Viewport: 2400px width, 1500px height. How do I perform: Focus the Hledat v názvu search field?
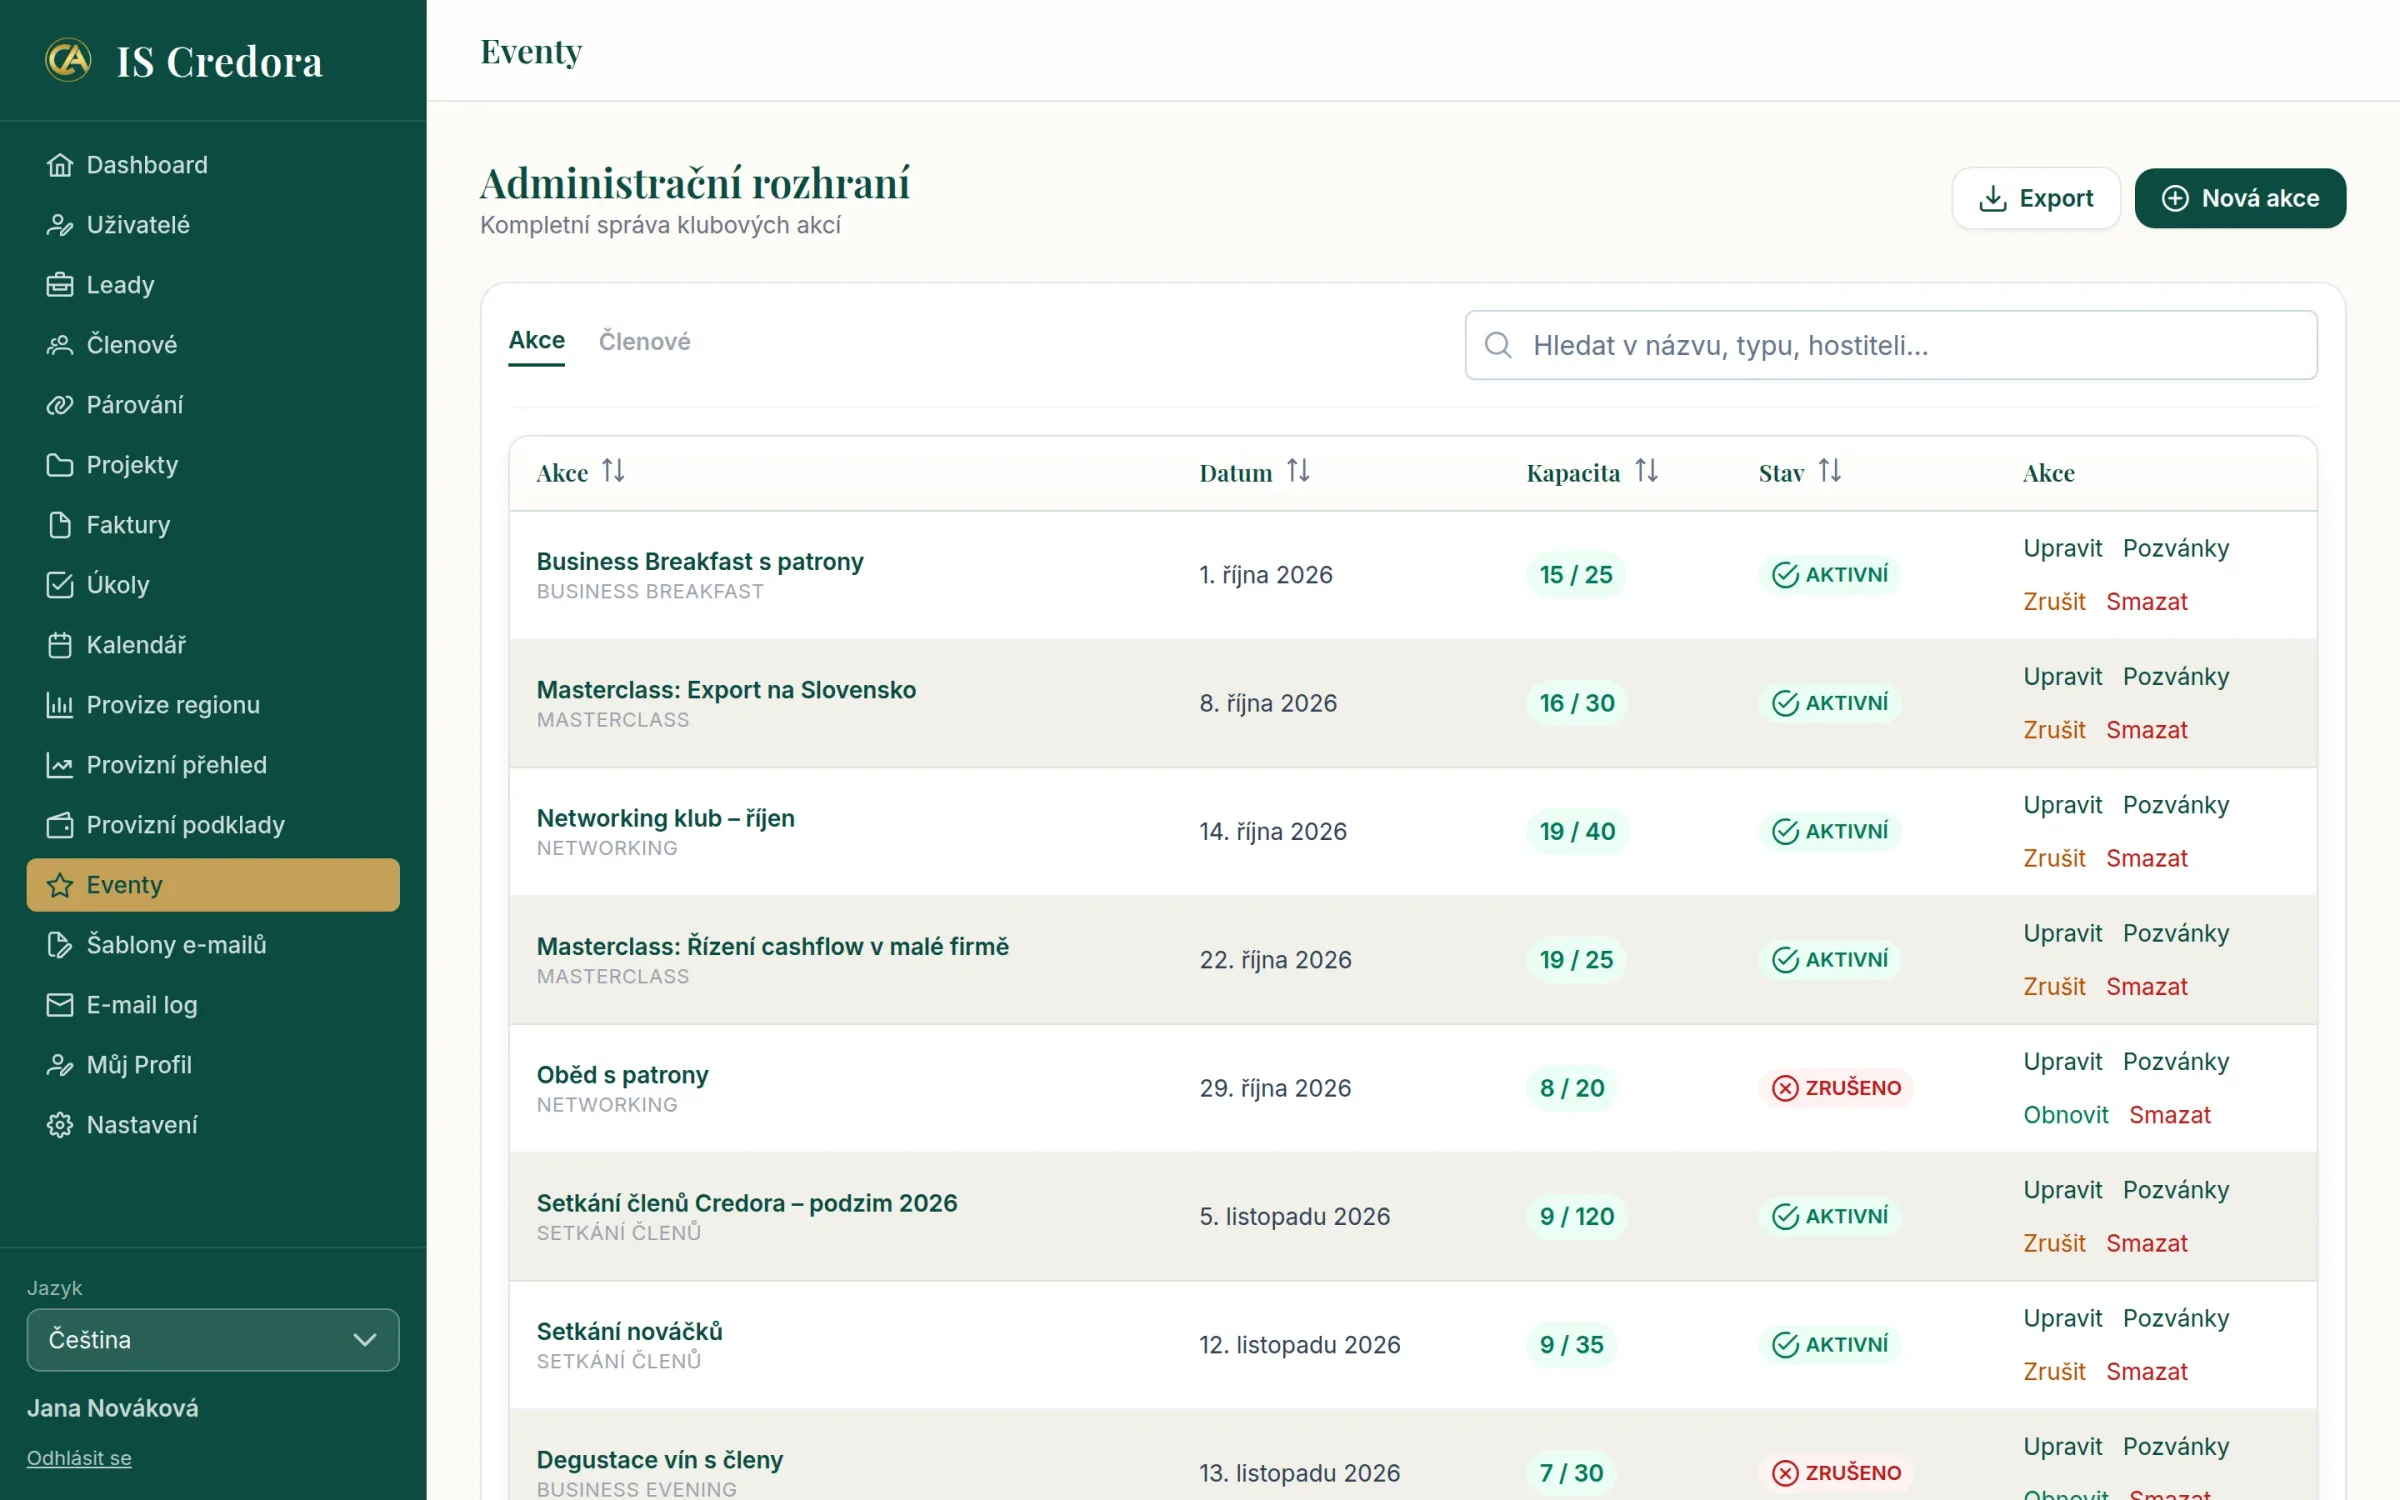pos(1891,345)
